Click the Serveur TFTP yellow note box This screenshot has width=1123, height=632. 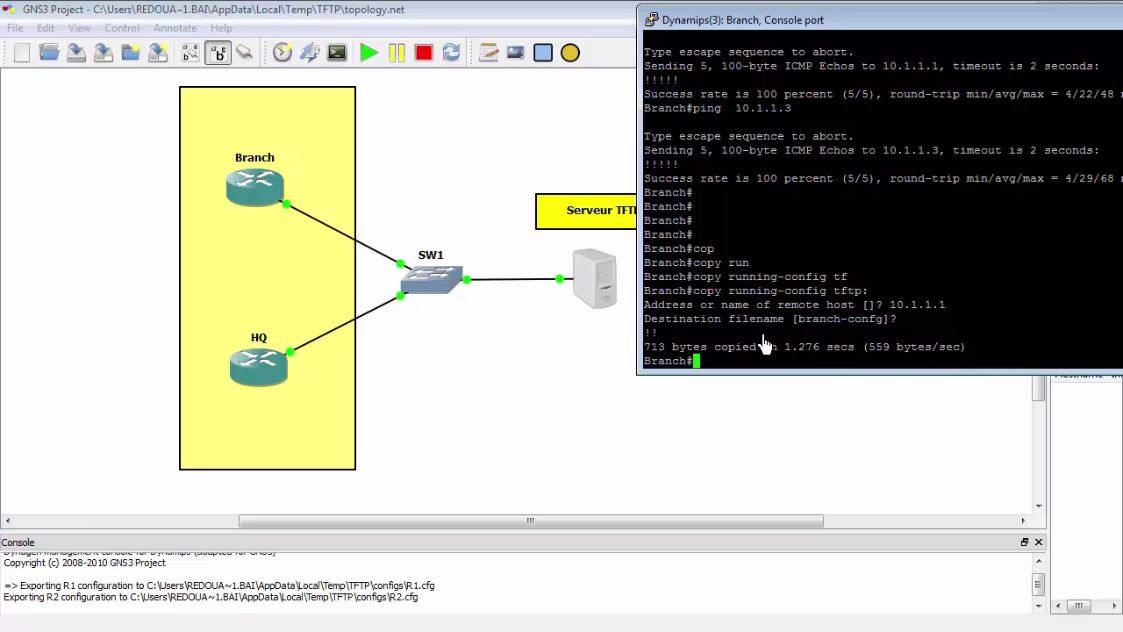click(586, 211)
